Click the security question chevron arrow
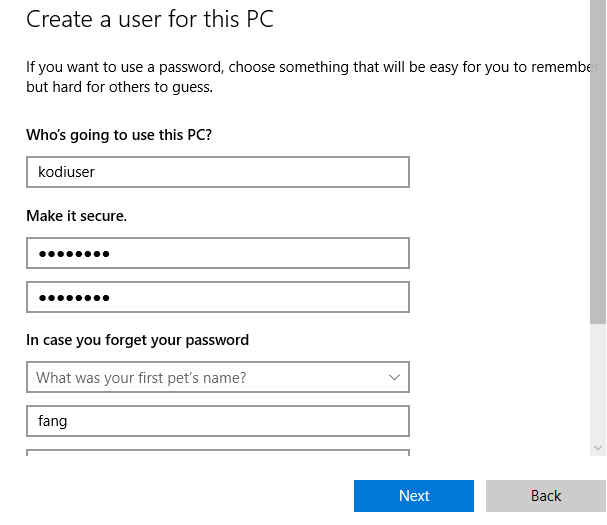 pos(394,378)
